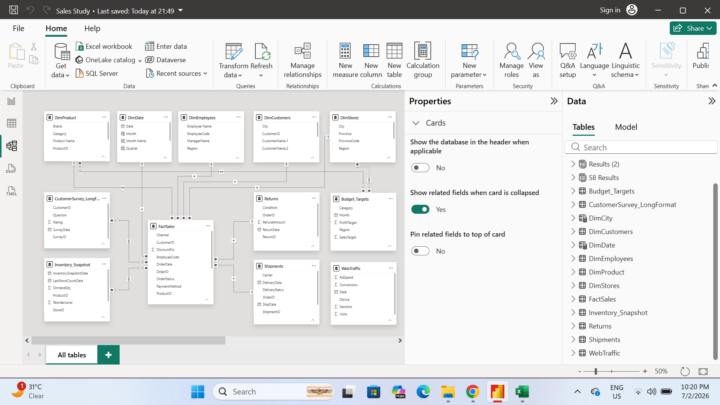Open the Help ribbon tab
This screenshot has height=405, width=720.
coord(92,28)
